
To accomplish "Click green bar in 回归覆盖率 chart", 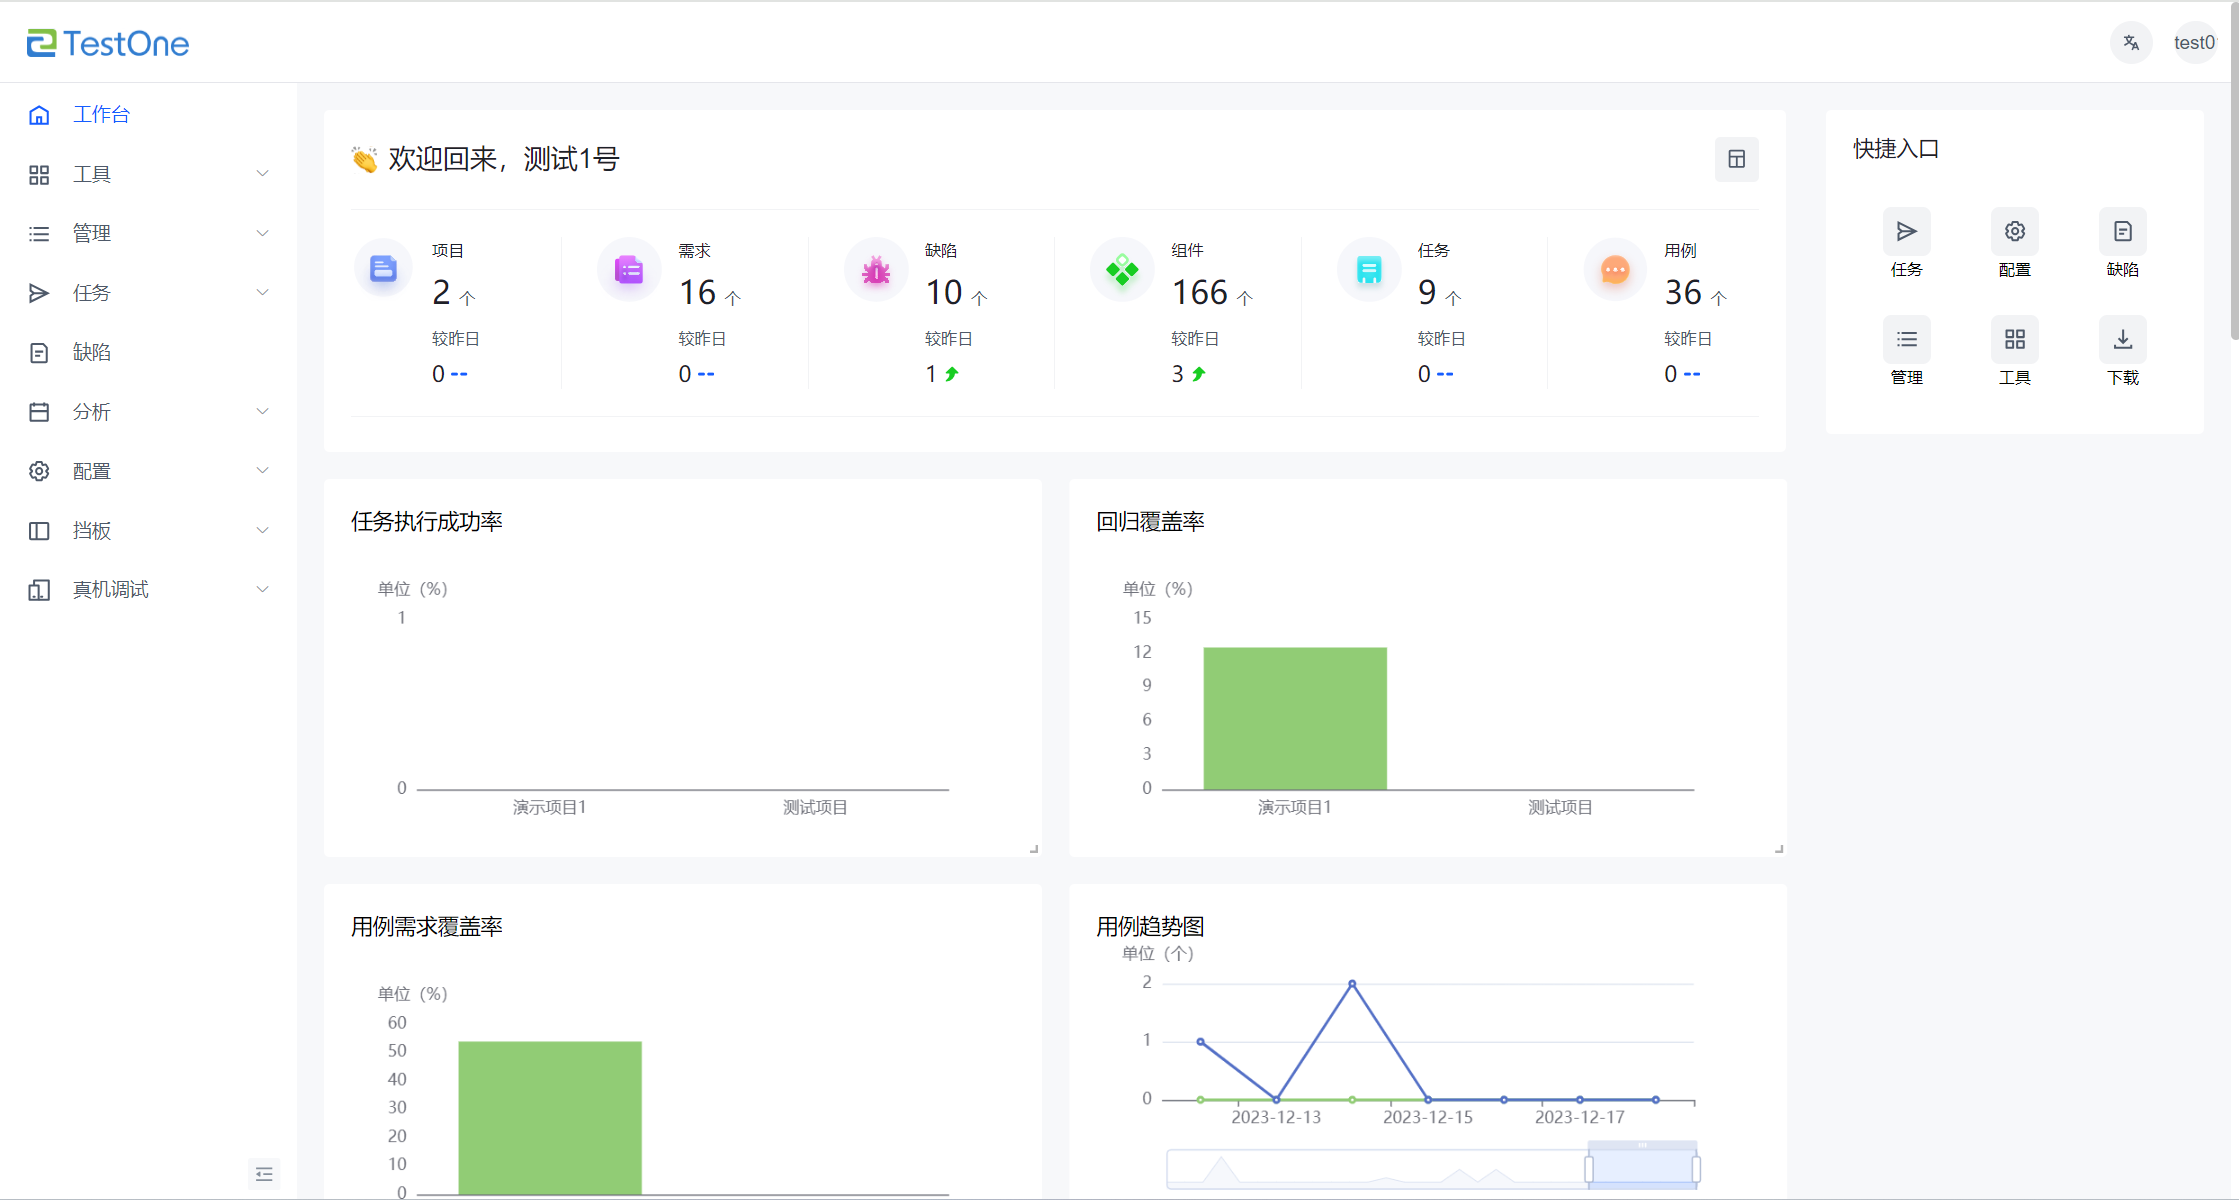I will (1294, 718).
